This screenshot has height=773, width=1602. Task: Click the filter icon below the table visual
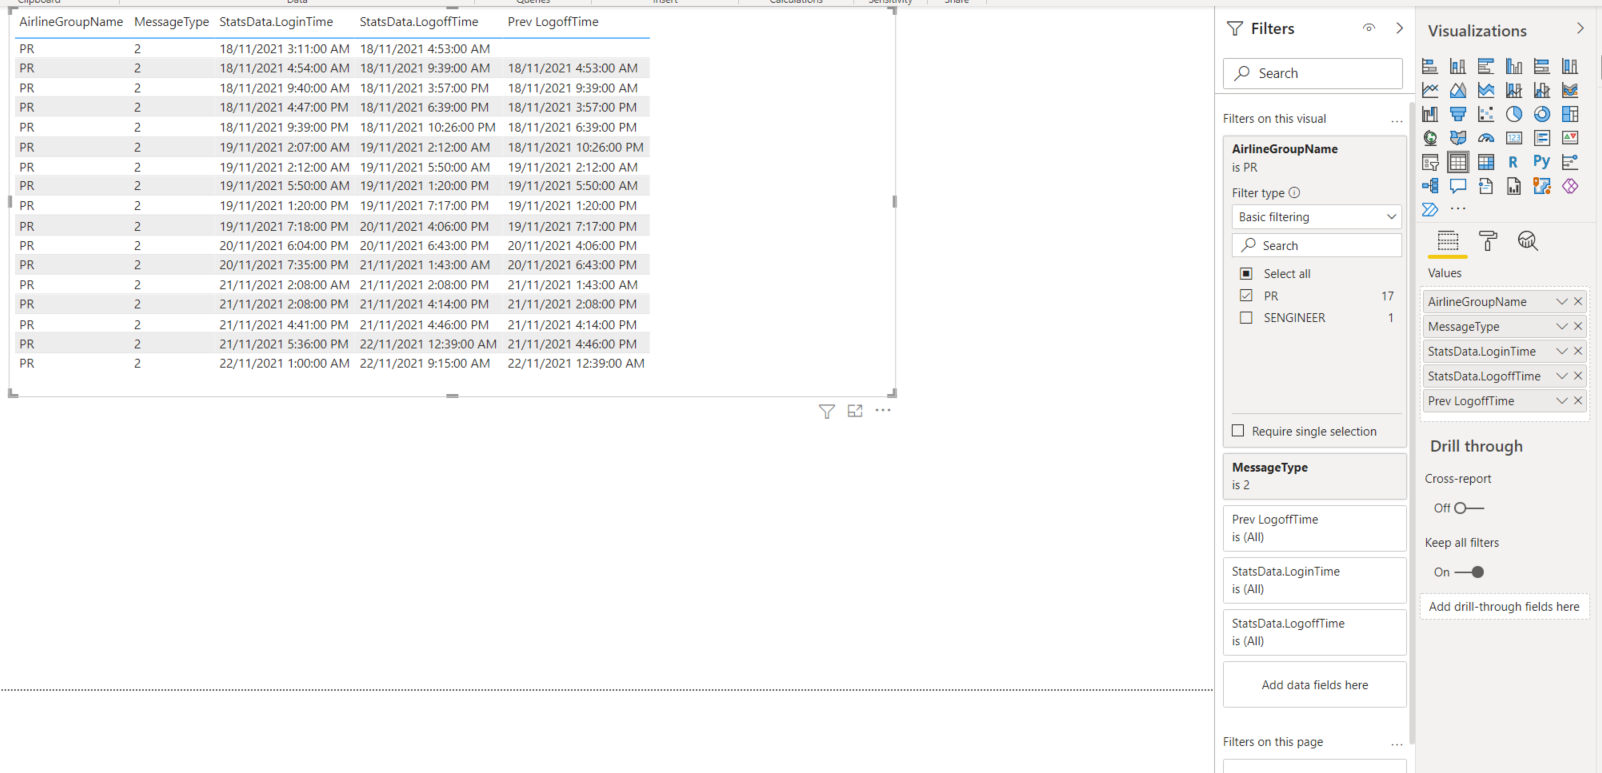[x=827, y=411]
